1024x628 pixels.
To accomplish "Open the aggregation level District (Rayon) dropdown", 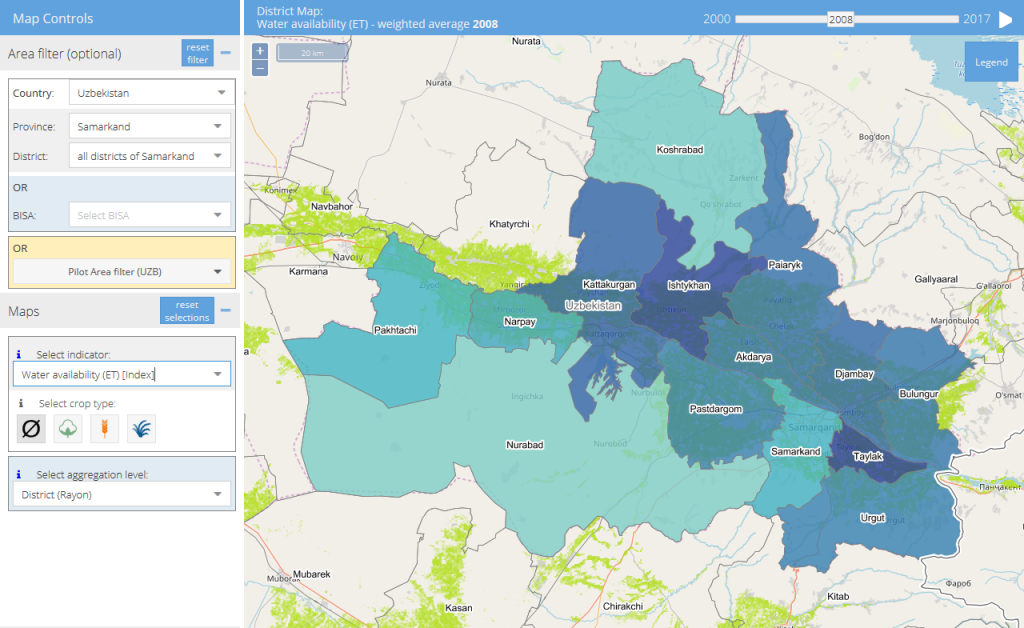I will pyautogui.click(x=121, y=494).
